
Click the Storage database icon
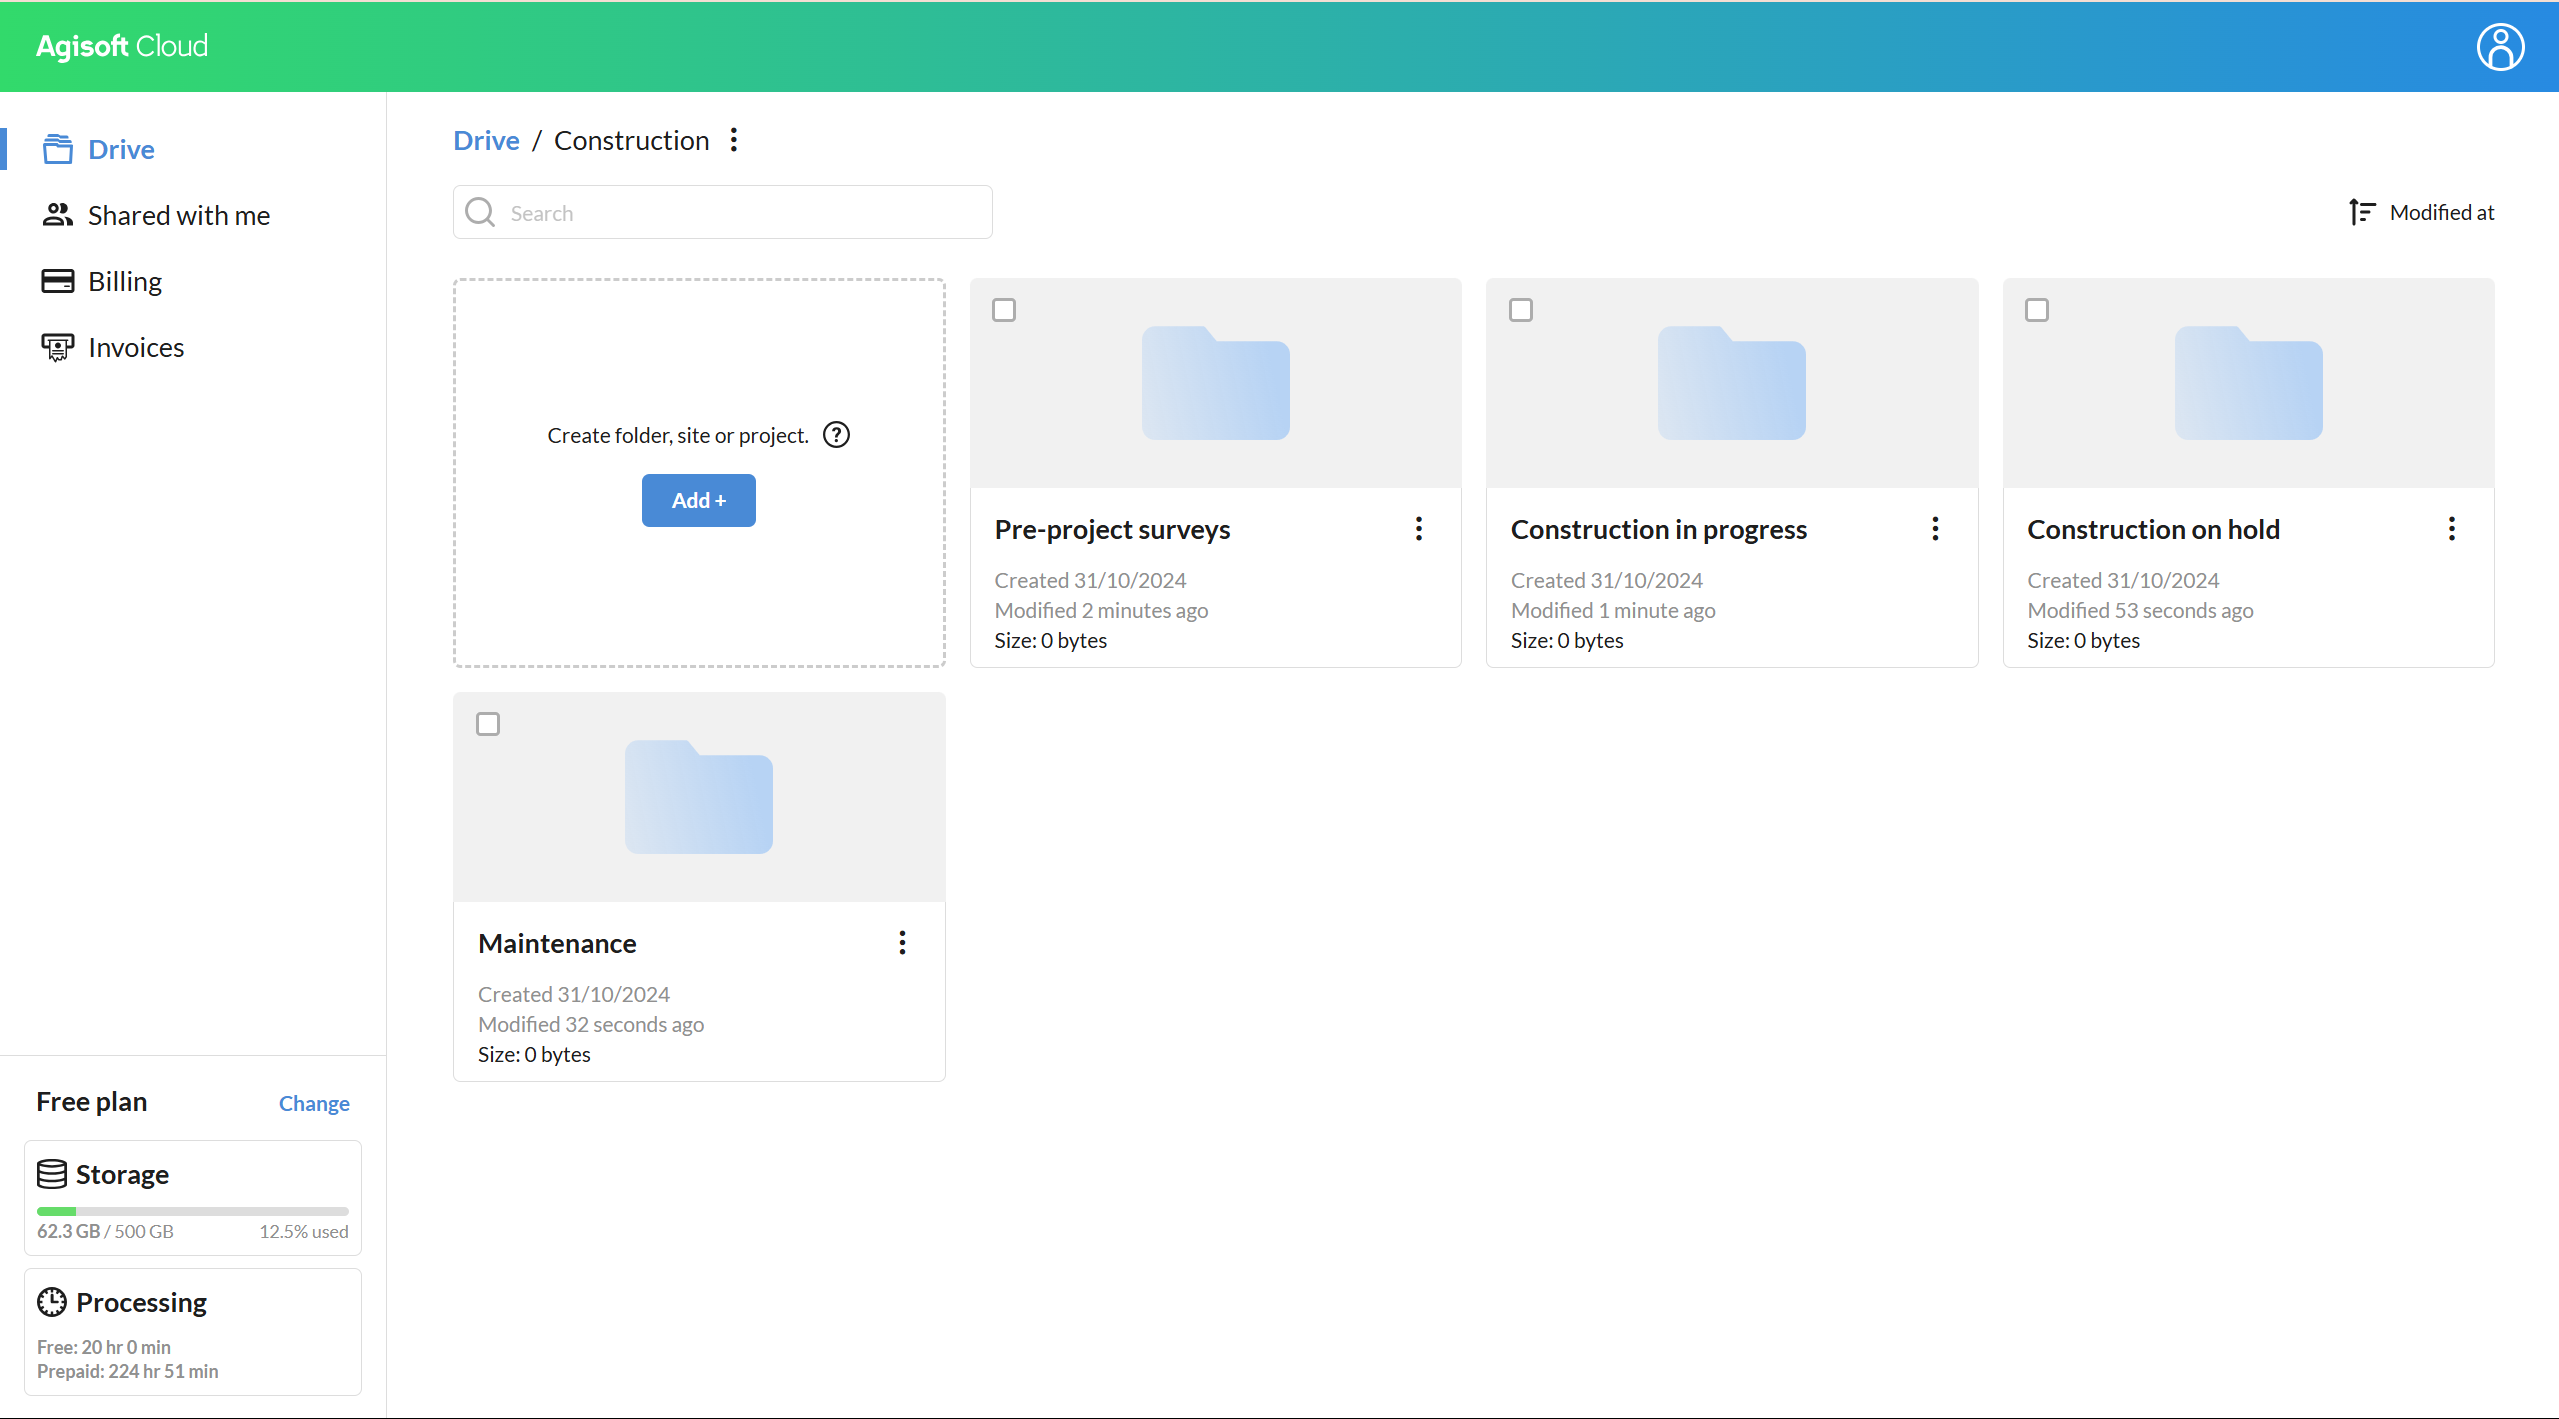pos(52,1174)
